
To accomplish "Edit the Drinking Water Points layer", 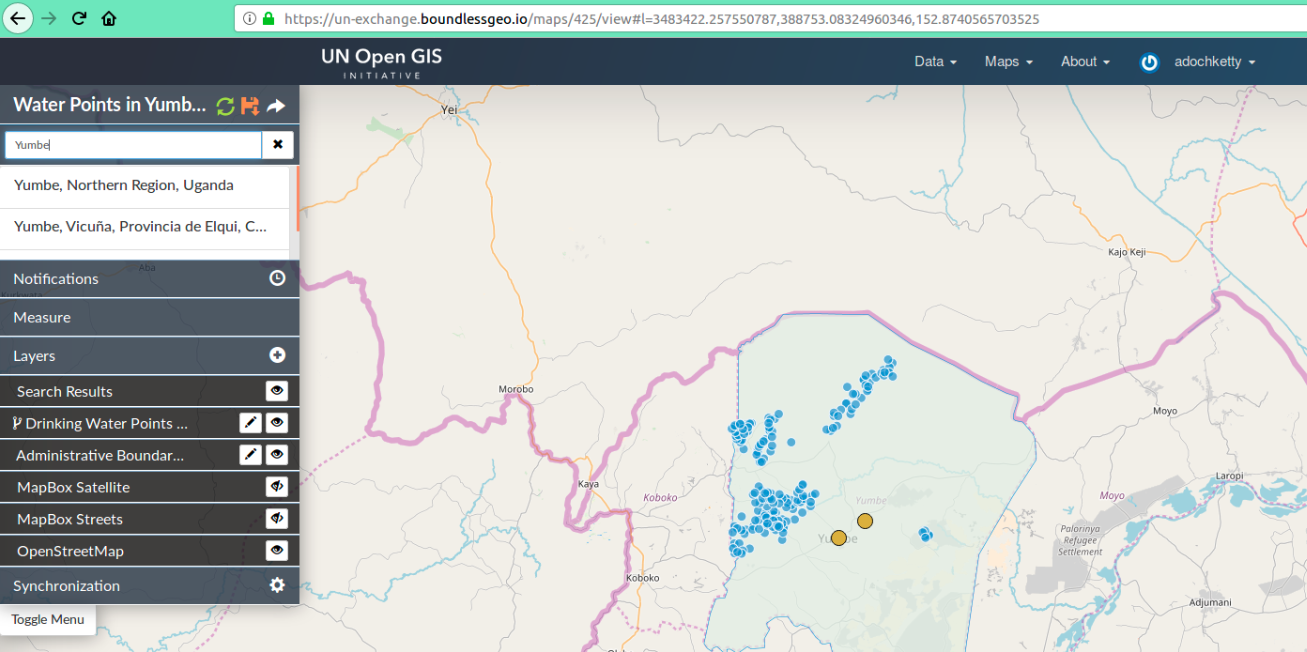I will pyautogui.click(x=251, y=424).
